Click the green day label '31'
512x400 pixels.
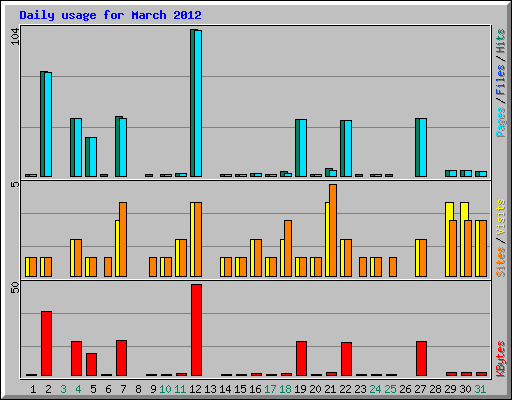[480, 389]
